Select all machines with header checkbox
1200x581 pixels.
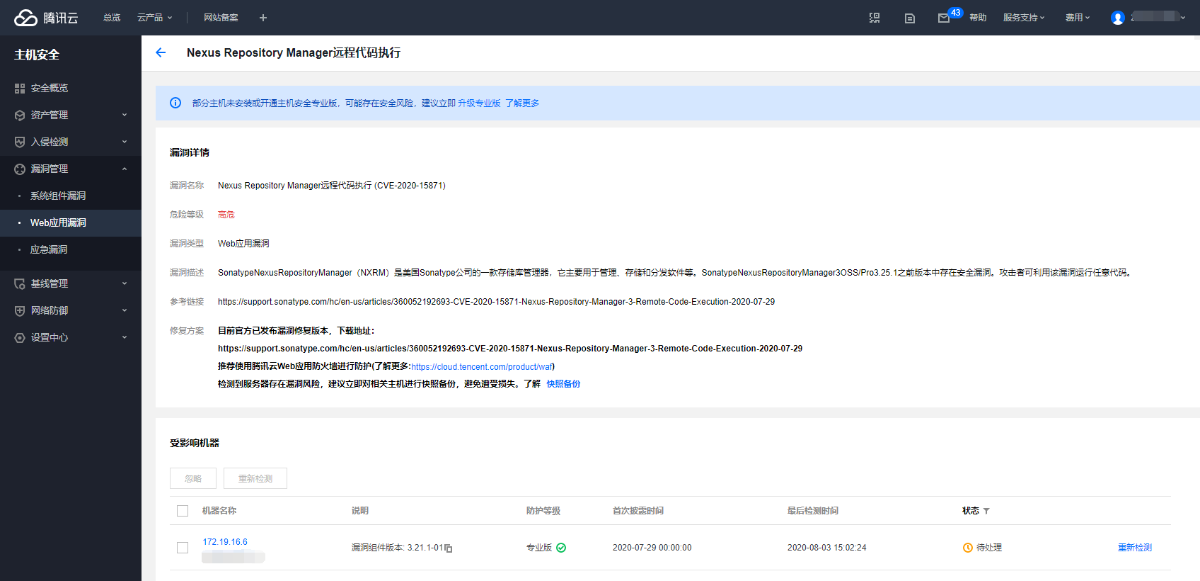pyautogui.click(x=182, y=511)
